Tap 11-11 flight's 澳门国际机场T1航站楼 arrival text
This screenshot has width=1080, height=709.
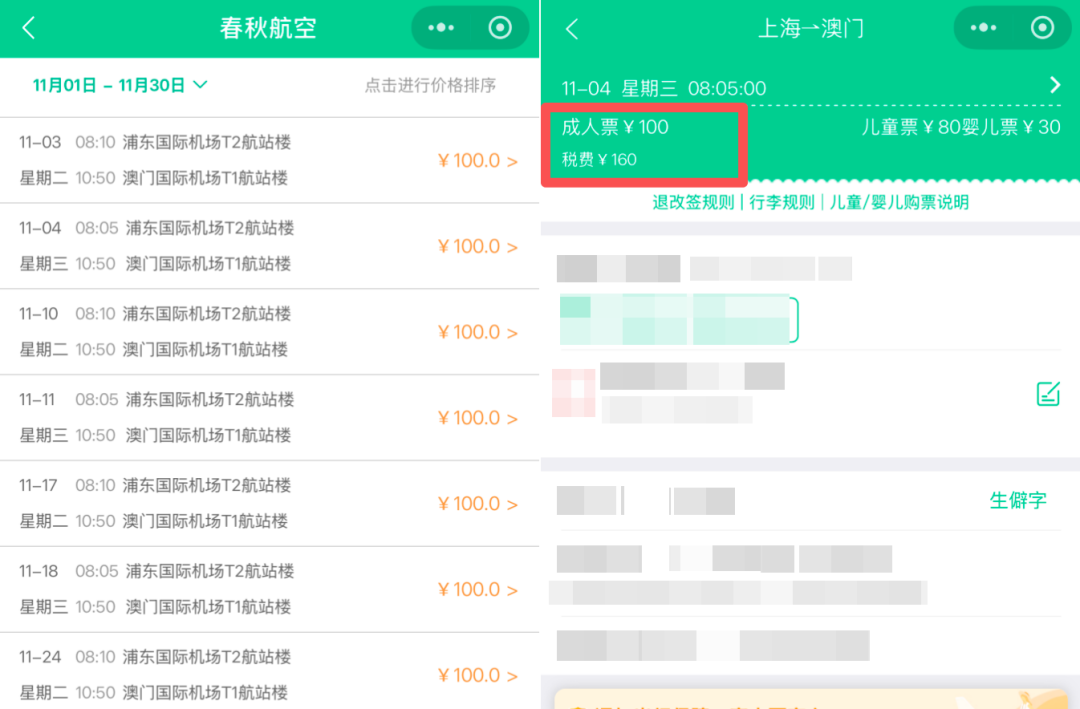pos(208,435)
